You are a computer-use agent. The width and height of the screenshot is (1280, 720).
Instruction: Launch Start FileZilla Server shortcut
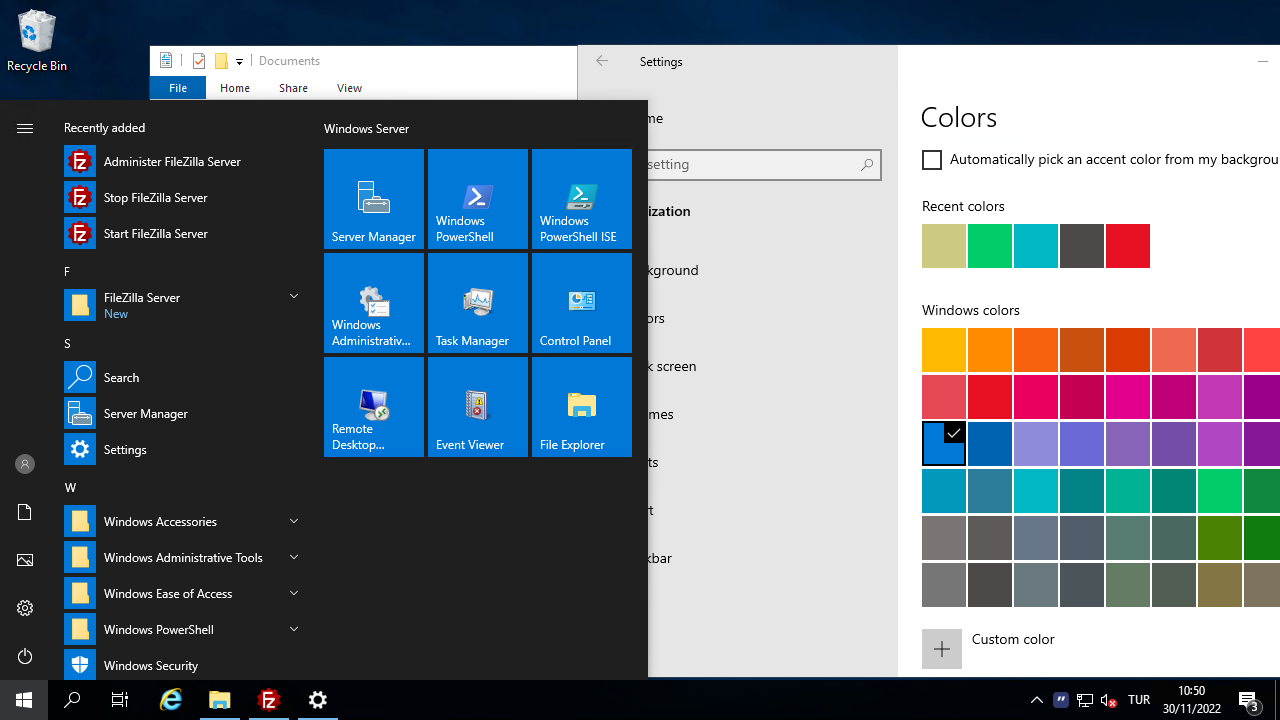click(x=182, y=234)
